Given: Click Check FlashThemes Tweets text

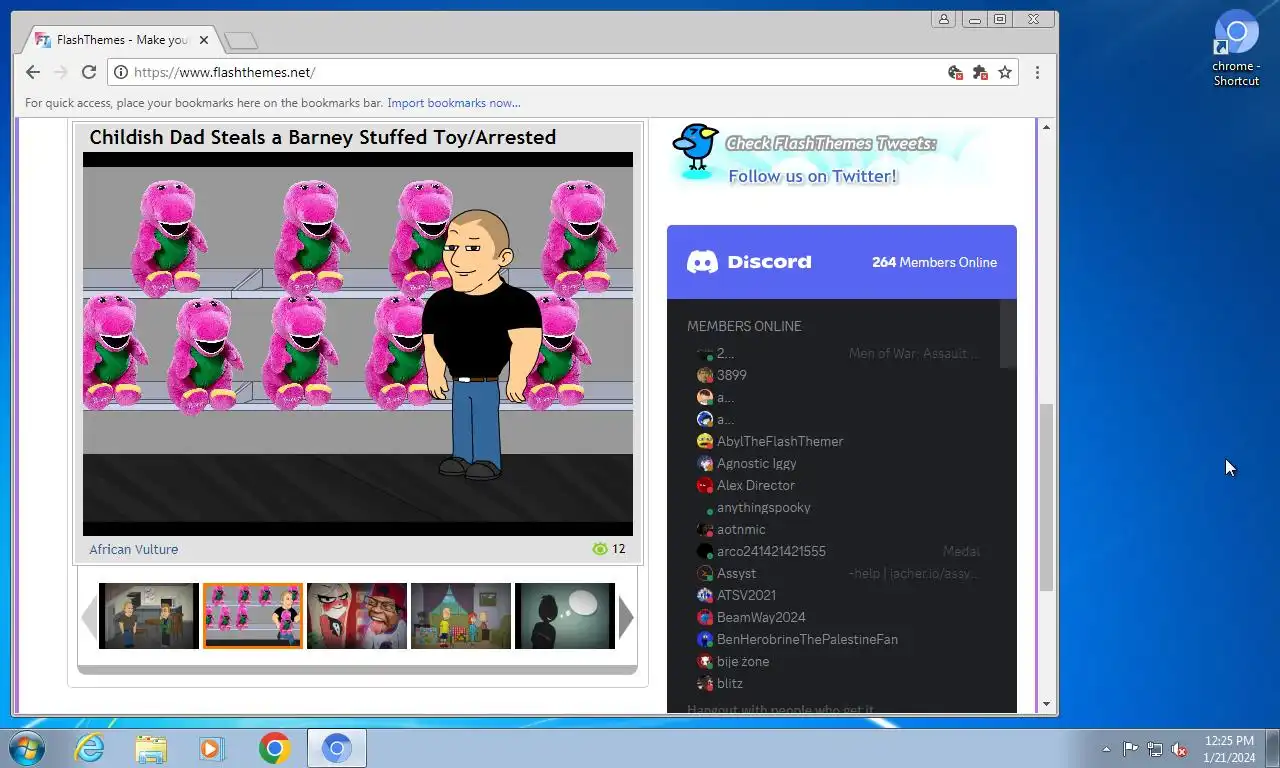Looking at the screenshot, I should 831,143.
